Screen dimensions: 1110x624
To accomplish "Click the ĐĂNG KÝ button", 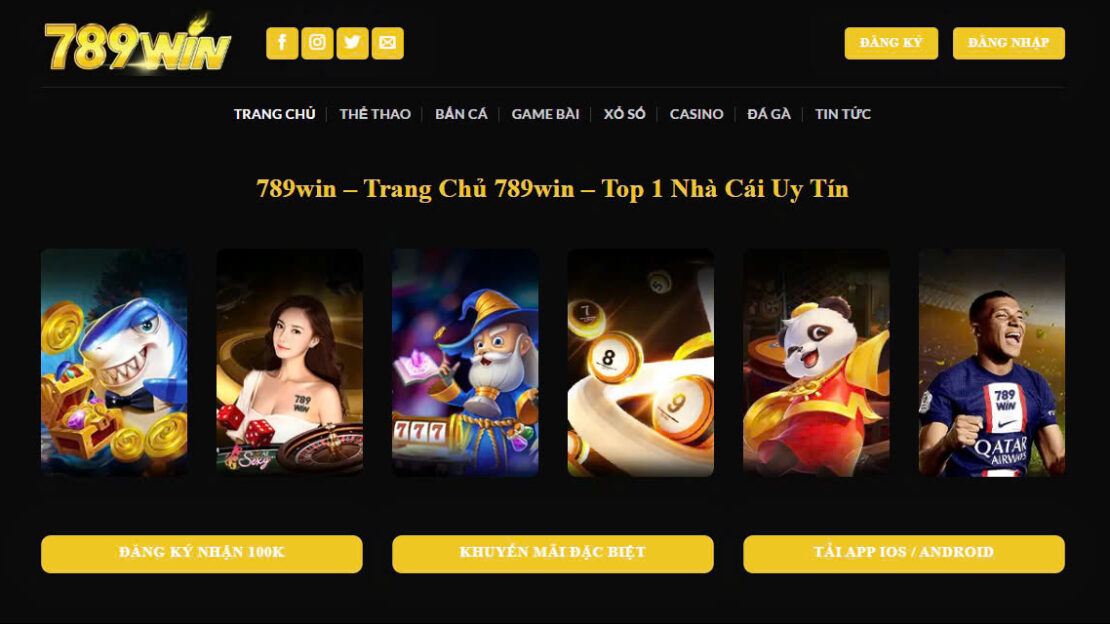I will pos(891,43).
